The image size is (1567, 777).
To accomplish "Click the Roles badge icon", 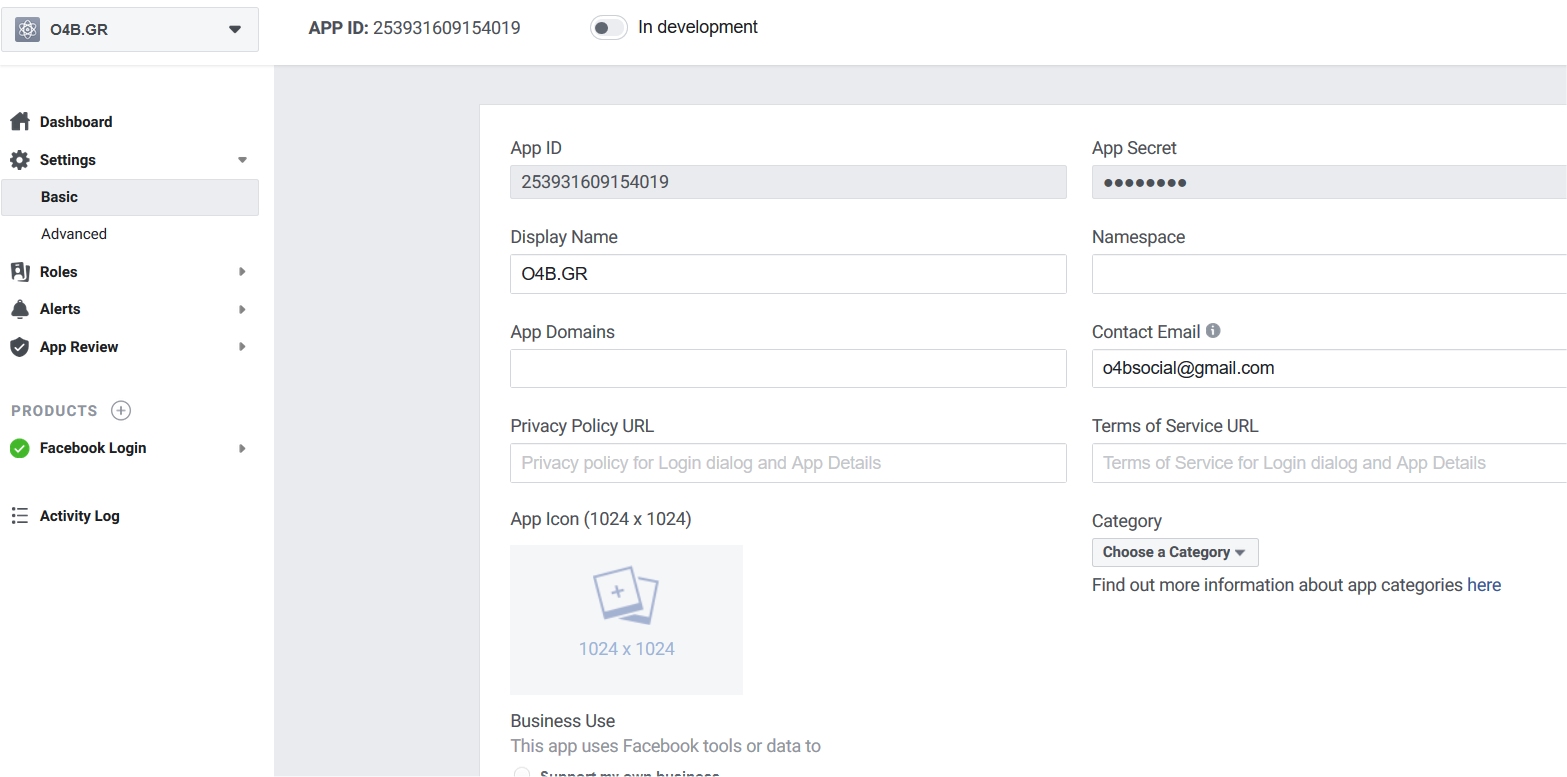I will tap(19, 272).
